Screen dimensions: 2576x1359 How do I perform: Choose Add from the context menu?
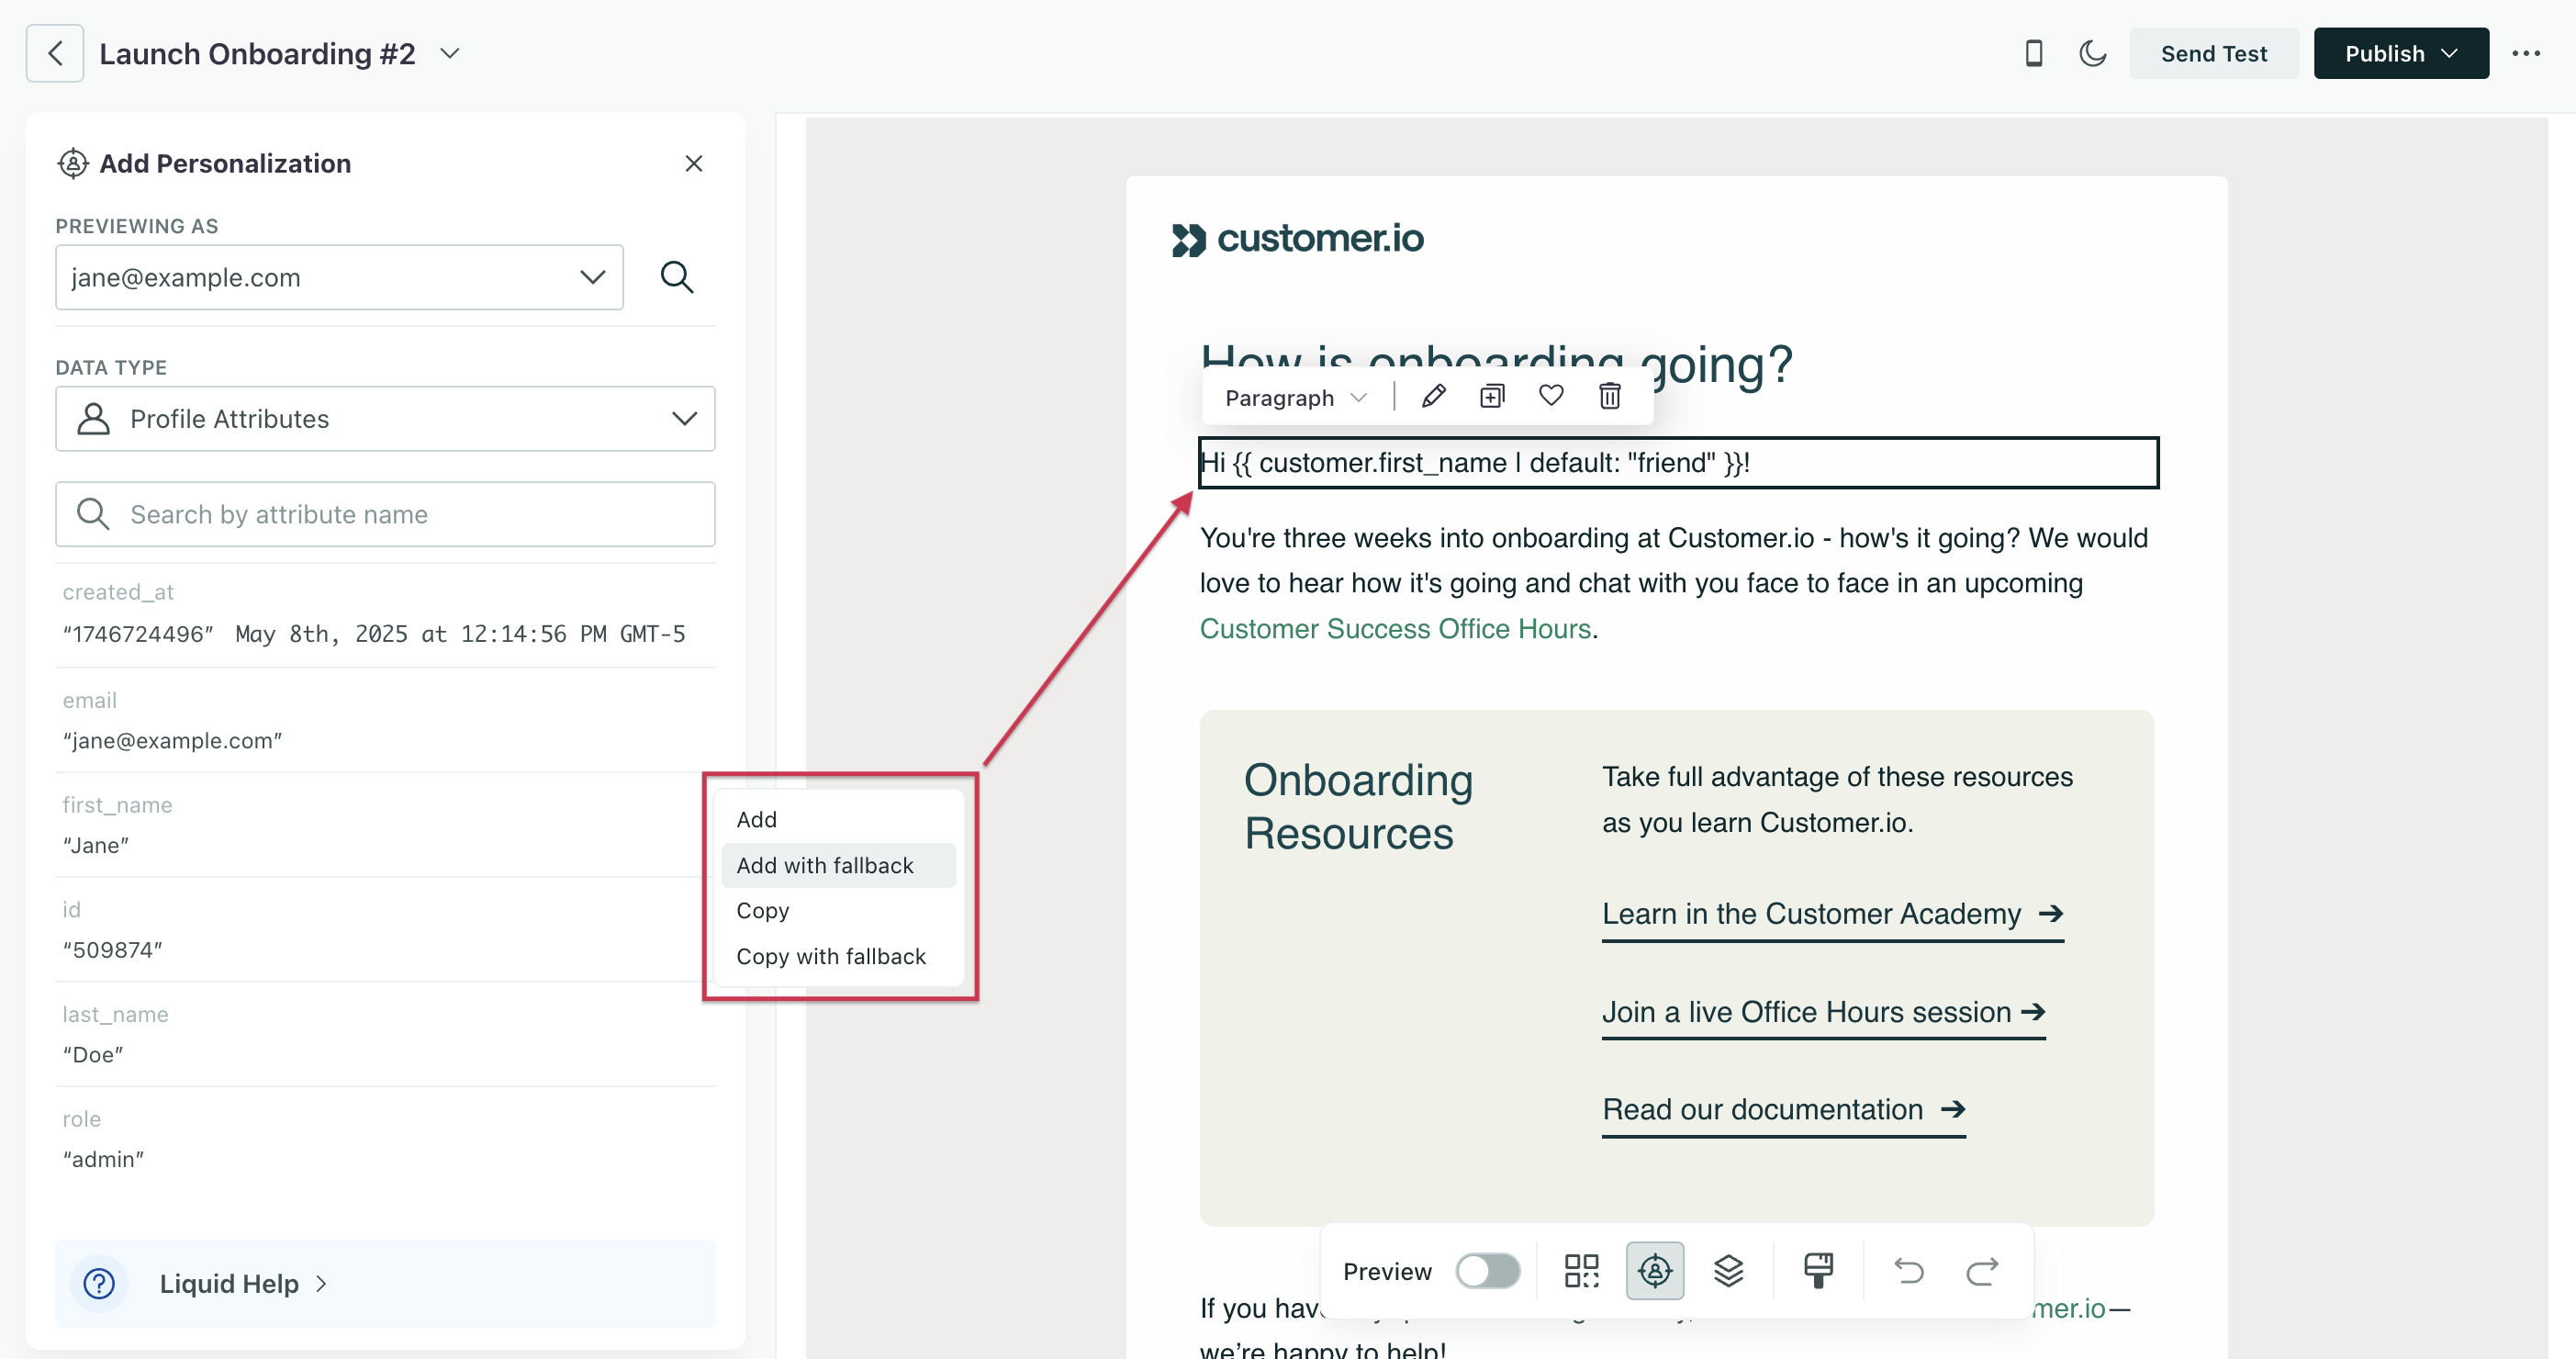(838, 819)
